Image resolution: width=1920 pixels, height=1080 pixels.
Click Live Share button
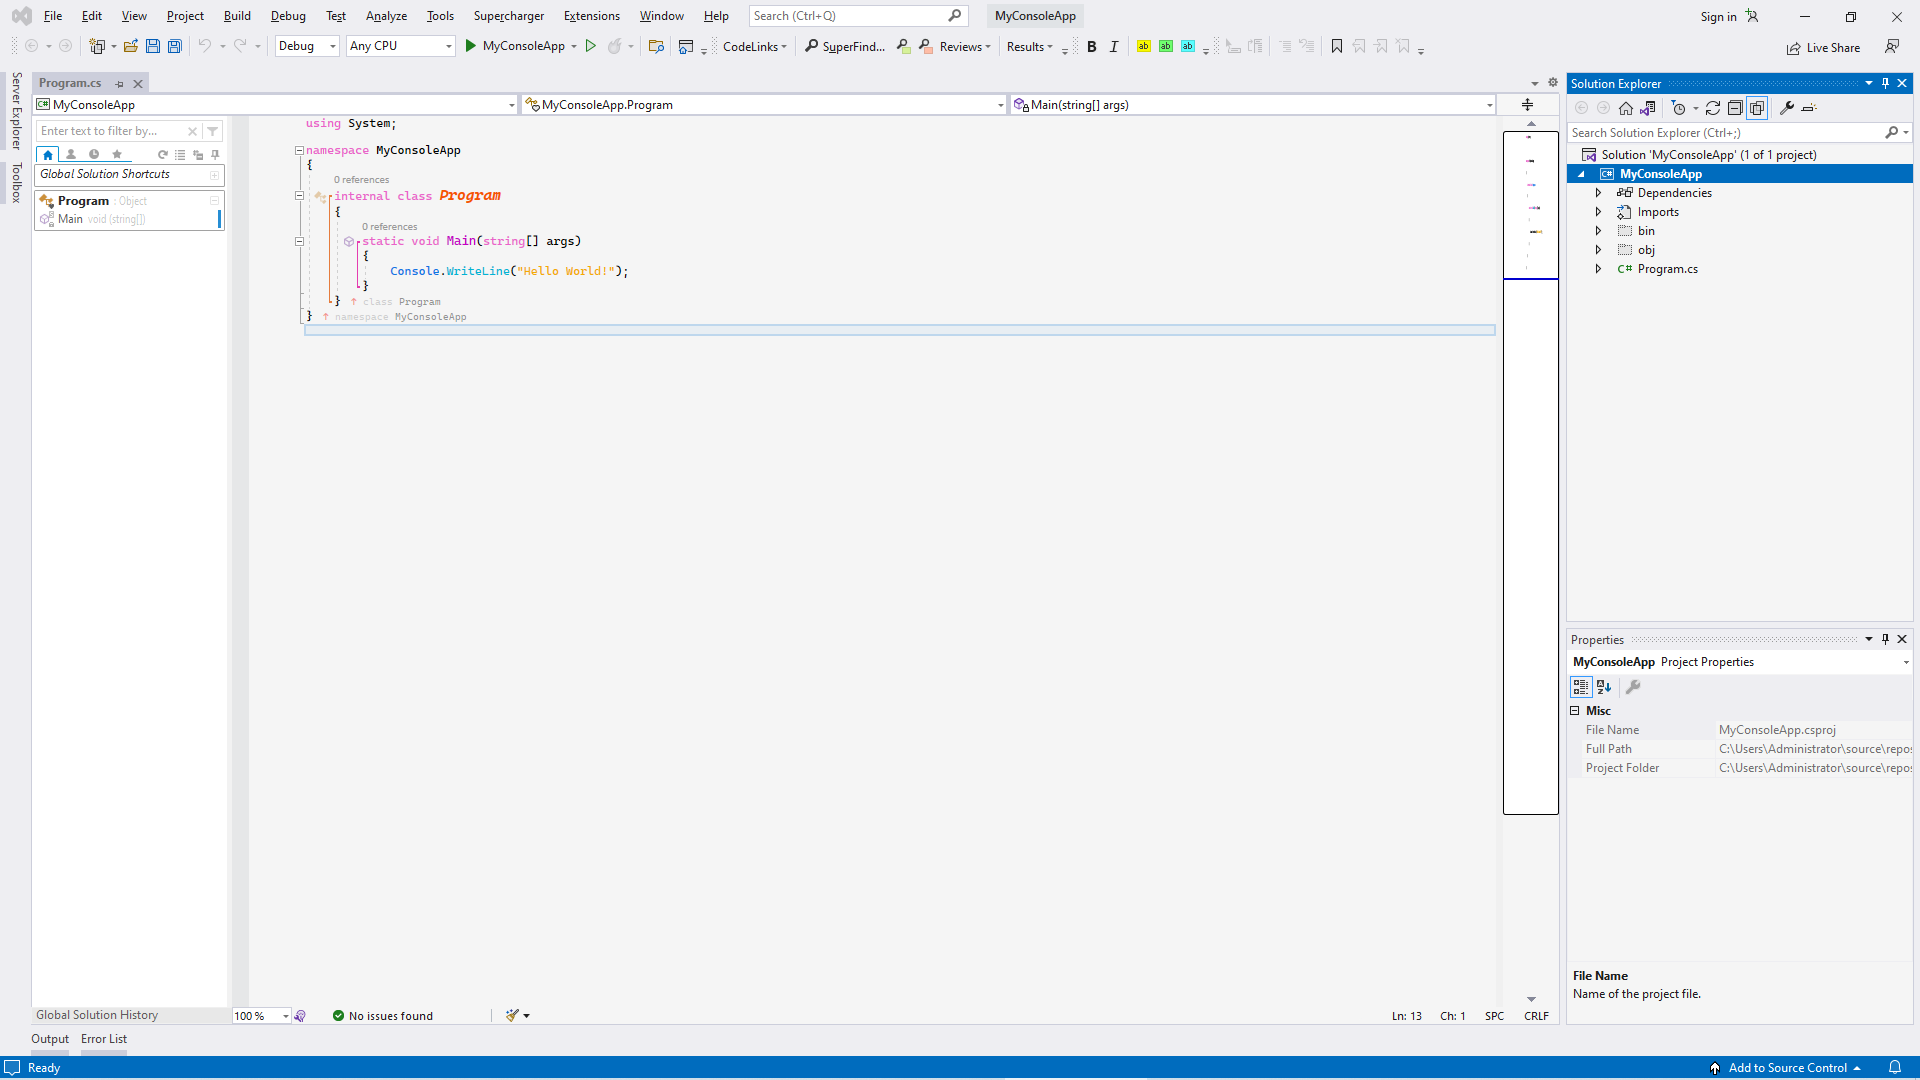coord(1824,47)
